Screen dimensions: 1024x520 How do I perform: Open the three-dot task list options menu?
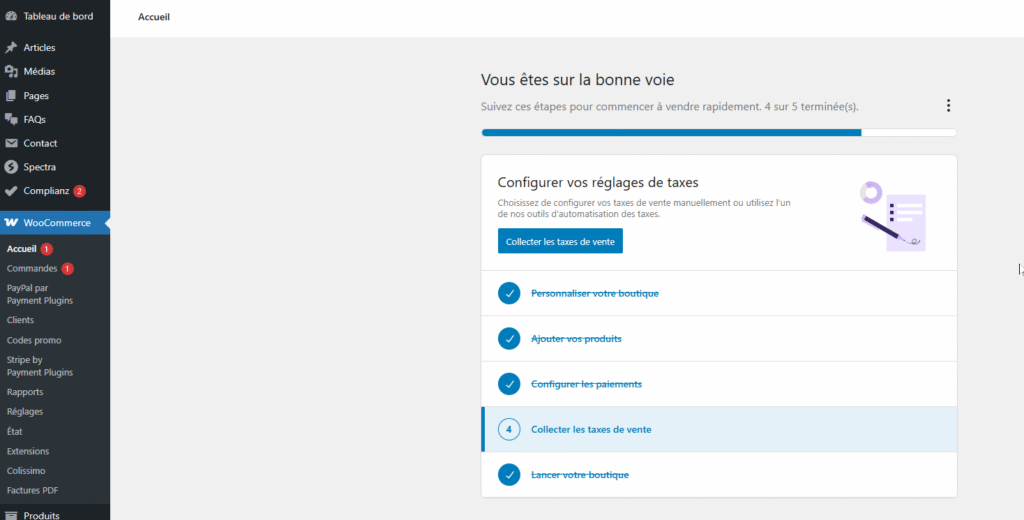pos(948,106)
